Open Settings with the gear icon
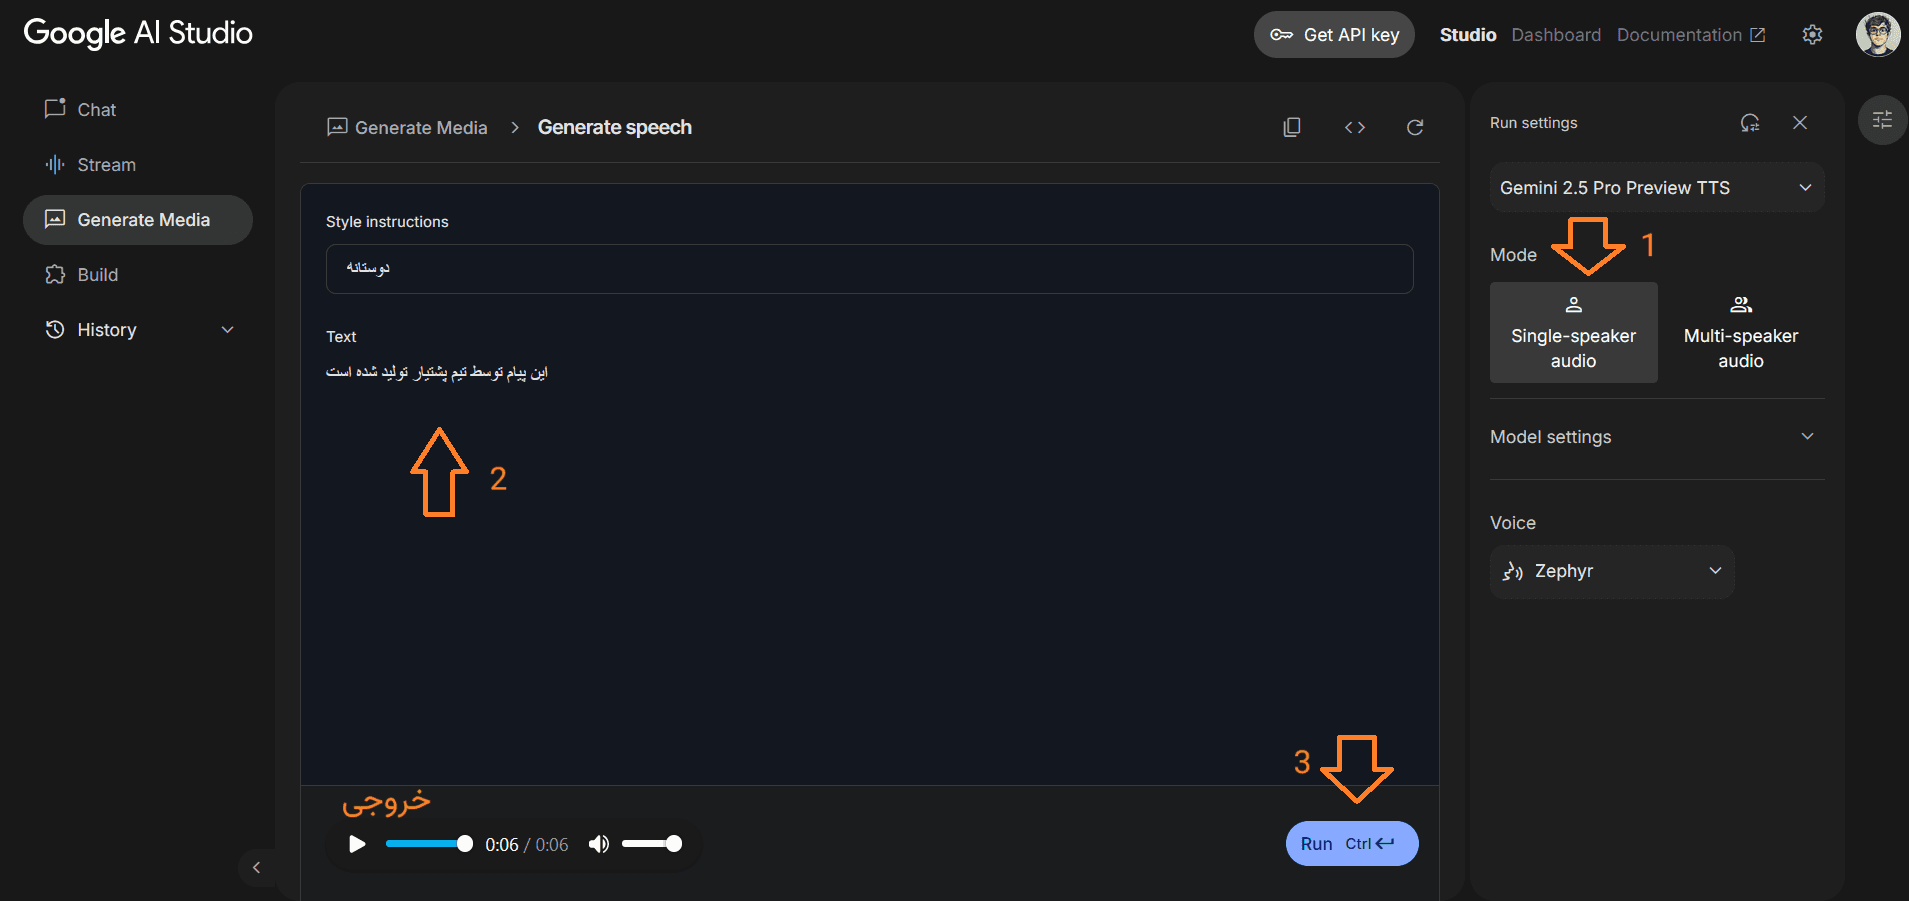The image size is (1909, 901). click(x=1812, y=34)
